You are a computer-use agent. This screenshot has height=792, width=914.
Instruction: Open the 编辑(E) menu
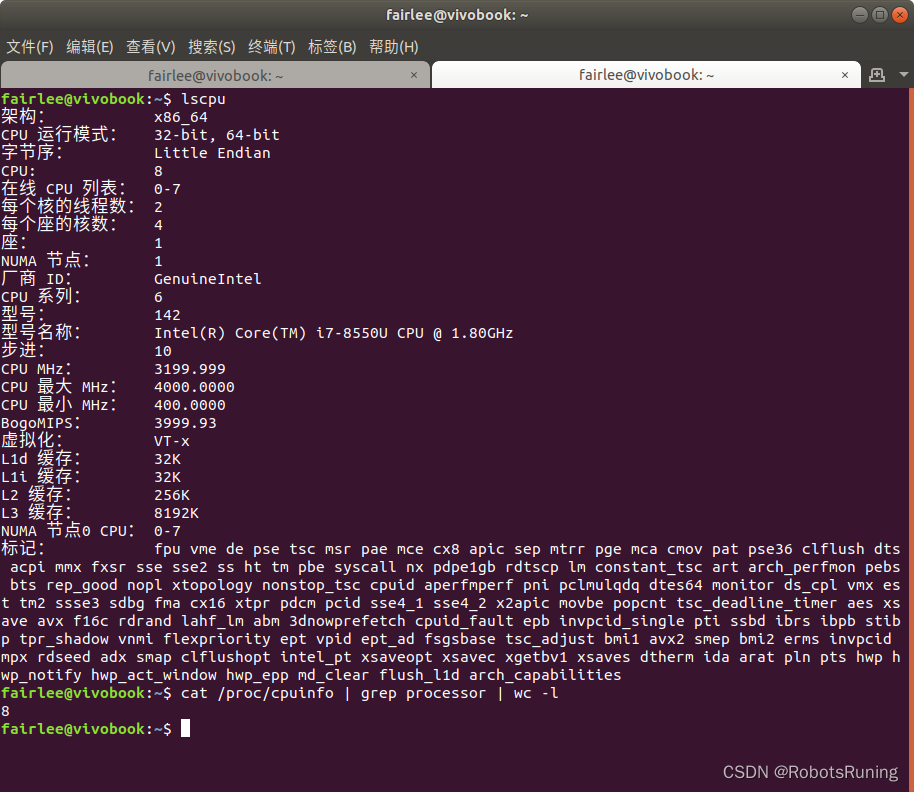coord(89,47)
